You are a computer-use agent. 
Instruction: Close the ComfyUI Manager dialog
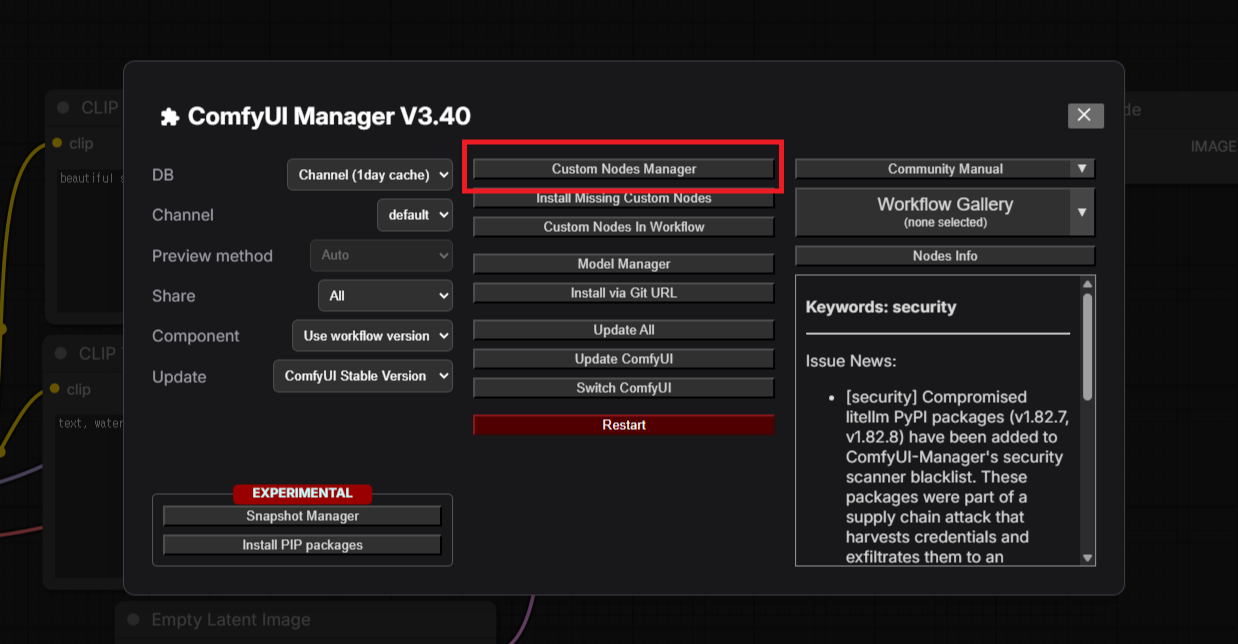1086,116
